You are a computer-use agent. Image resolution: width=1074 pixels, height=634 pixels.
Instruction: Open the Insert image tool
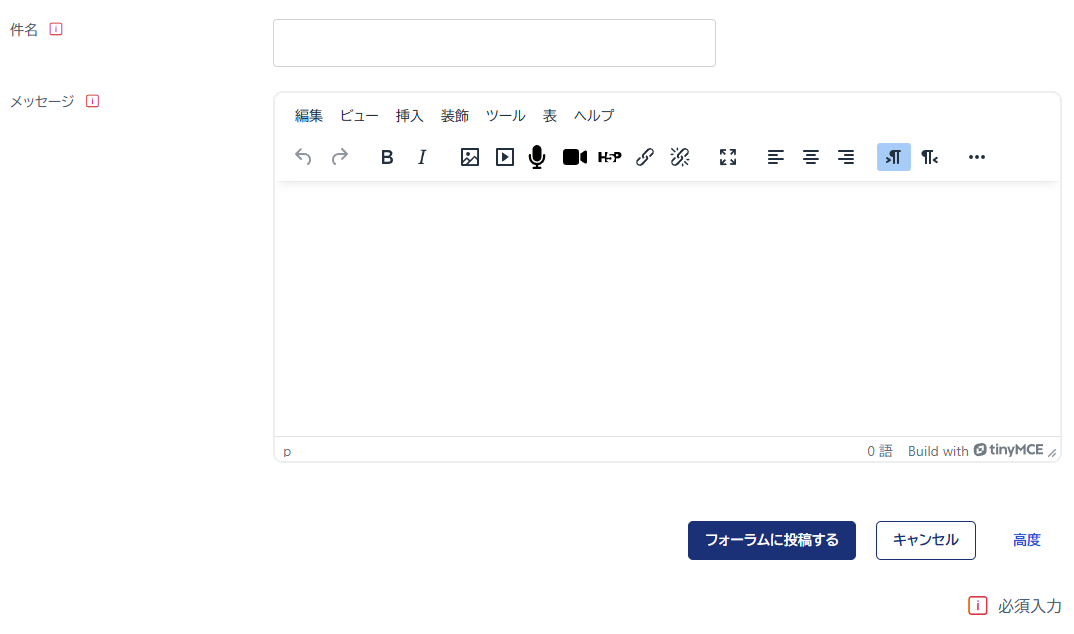coord(469,157)
